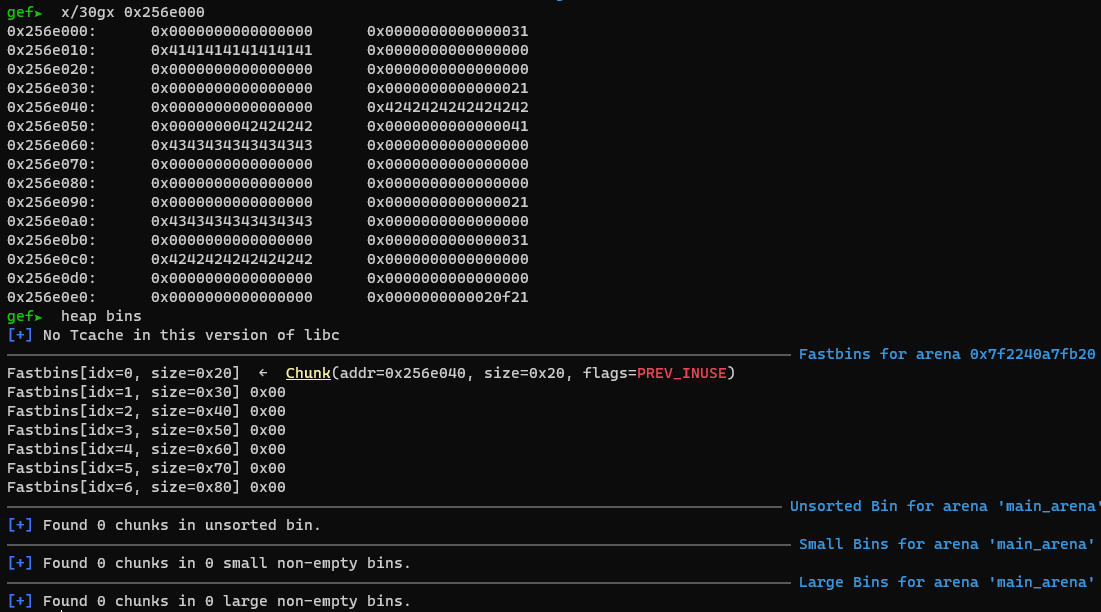Click the Fastbins idx=0 size=0x20 entry

click(123, 373)
